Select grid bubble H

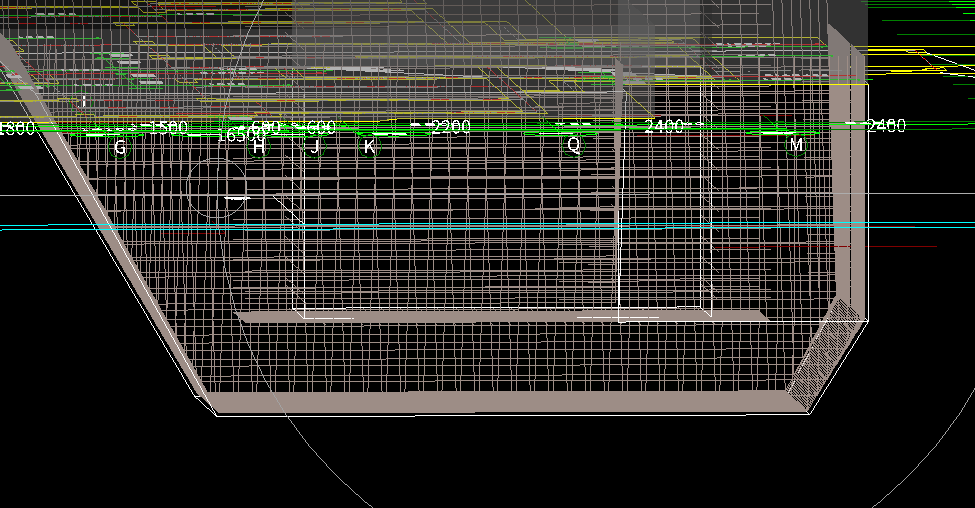259,147
